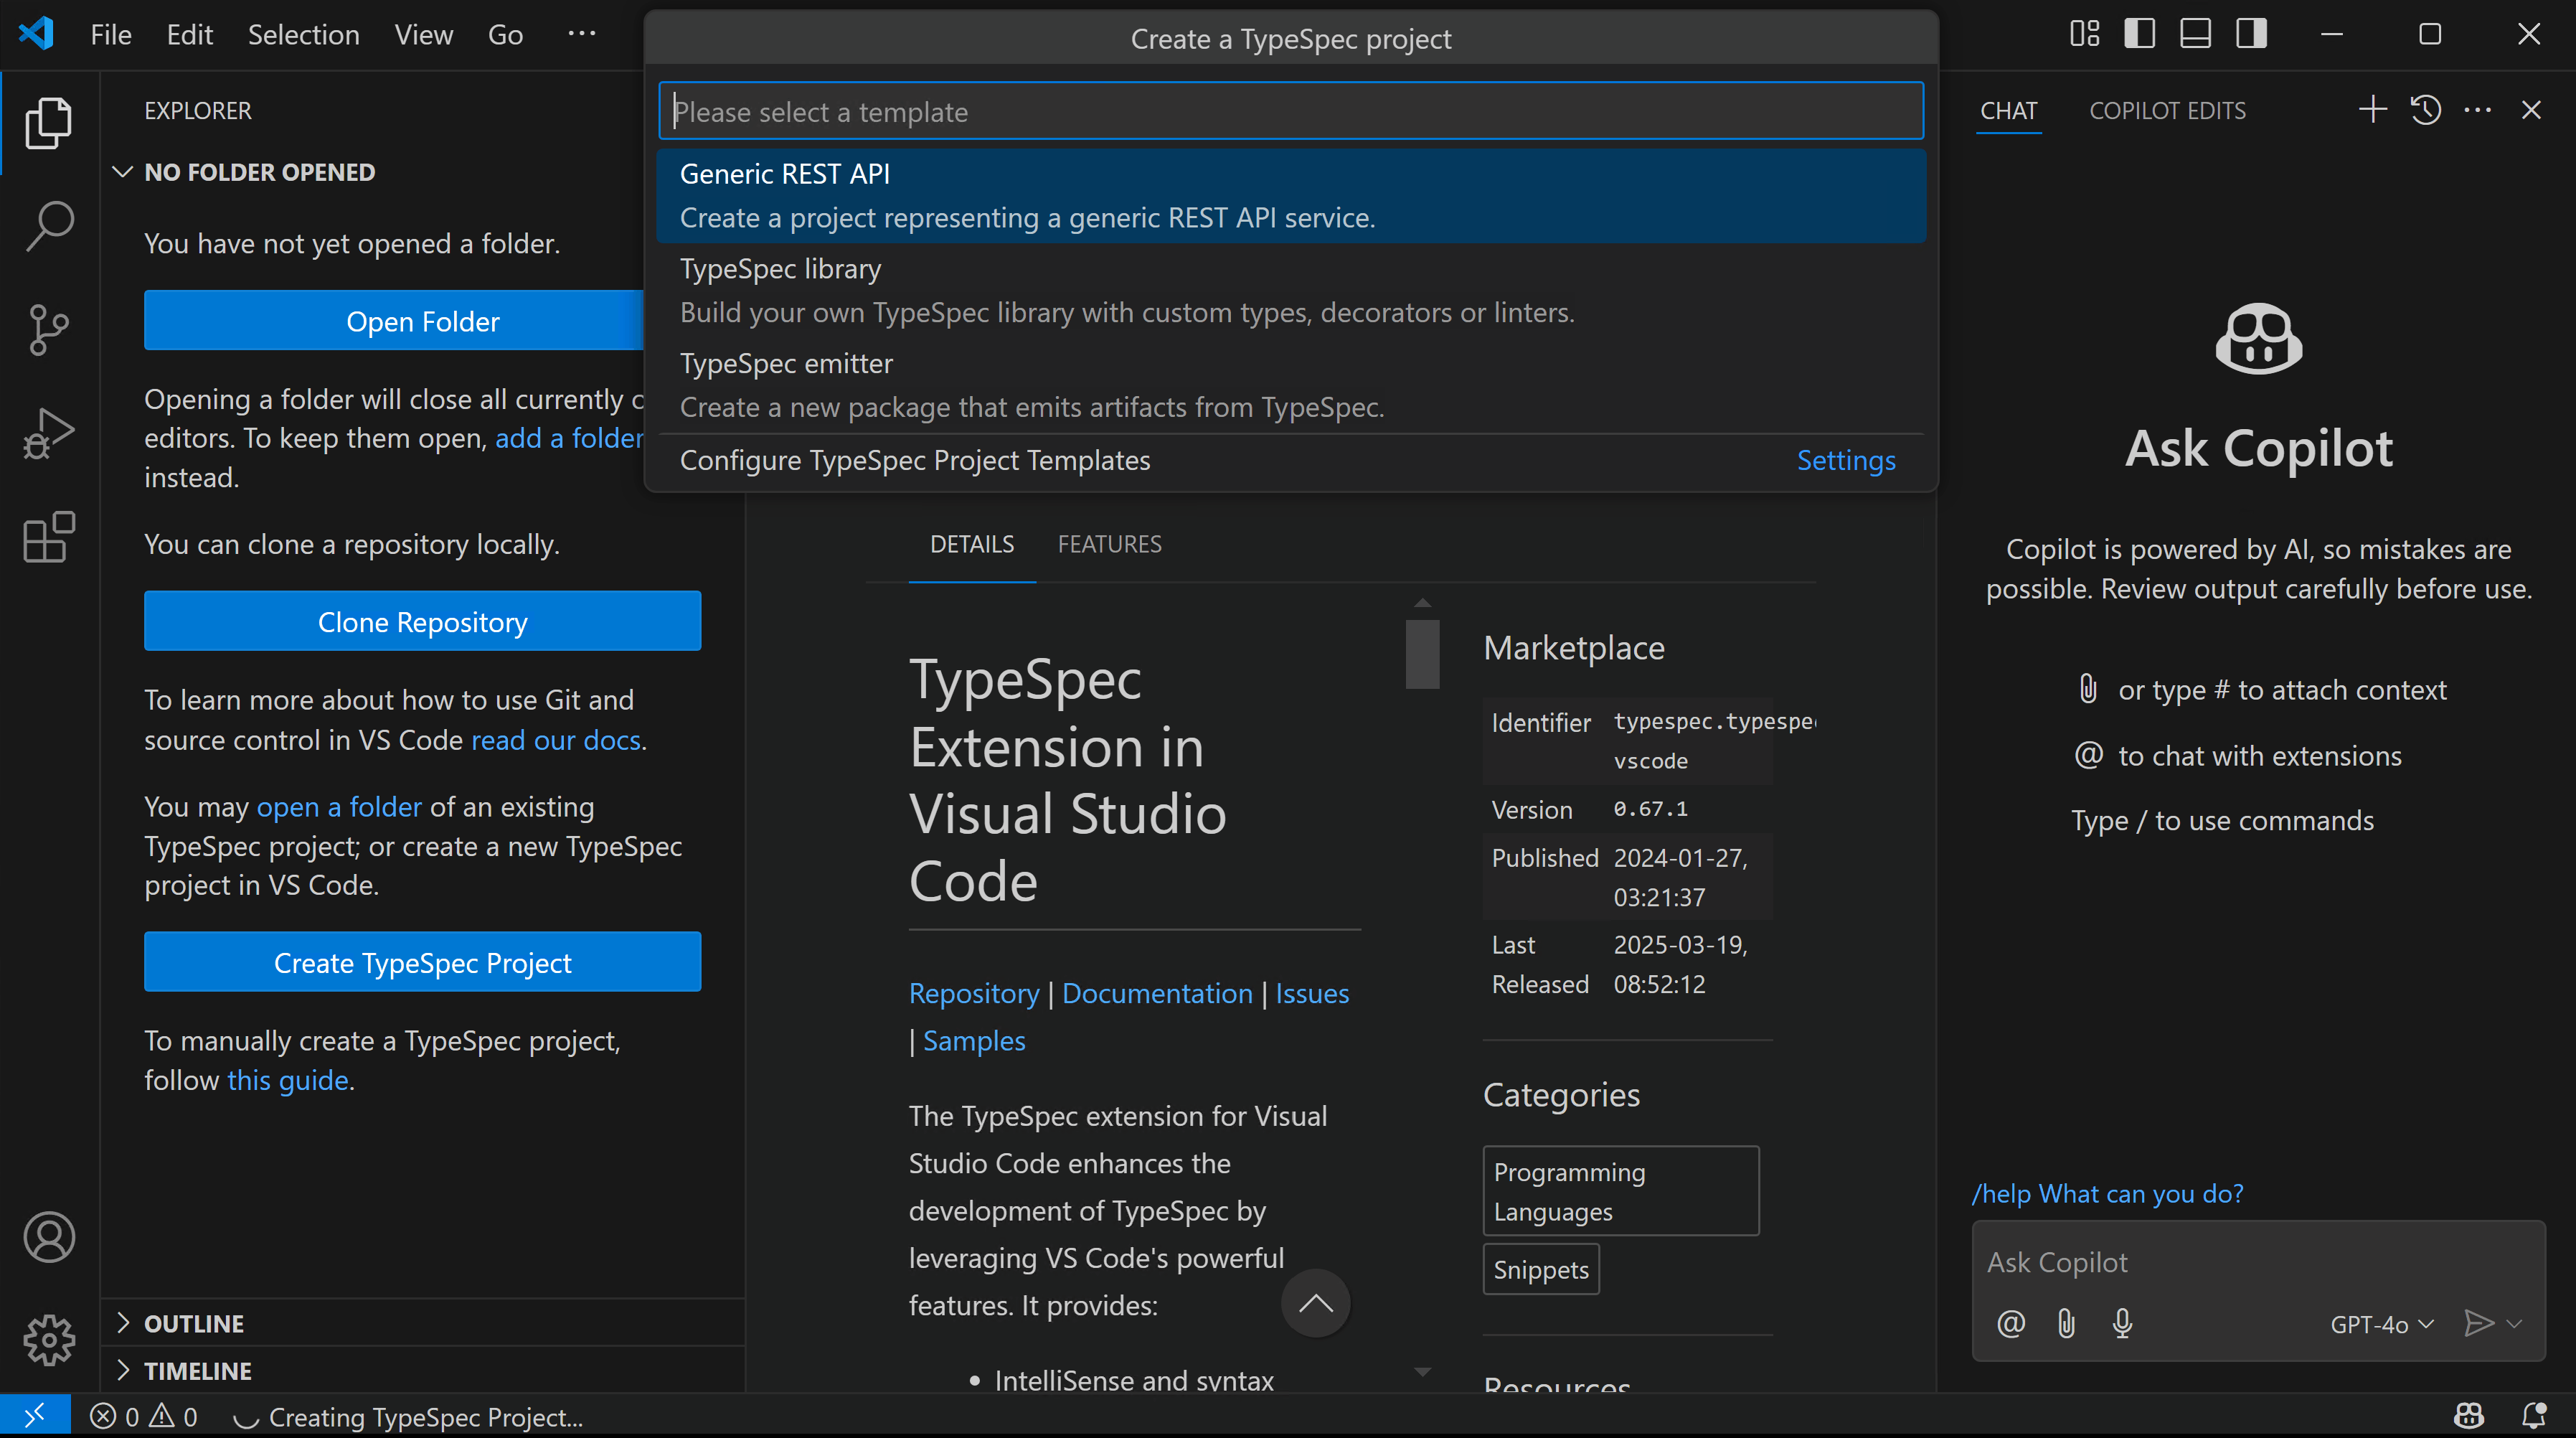Follow the 'open a folder' link
Image resolution: width=2576 pixels, height=1438 pixels.
[339, 807]
